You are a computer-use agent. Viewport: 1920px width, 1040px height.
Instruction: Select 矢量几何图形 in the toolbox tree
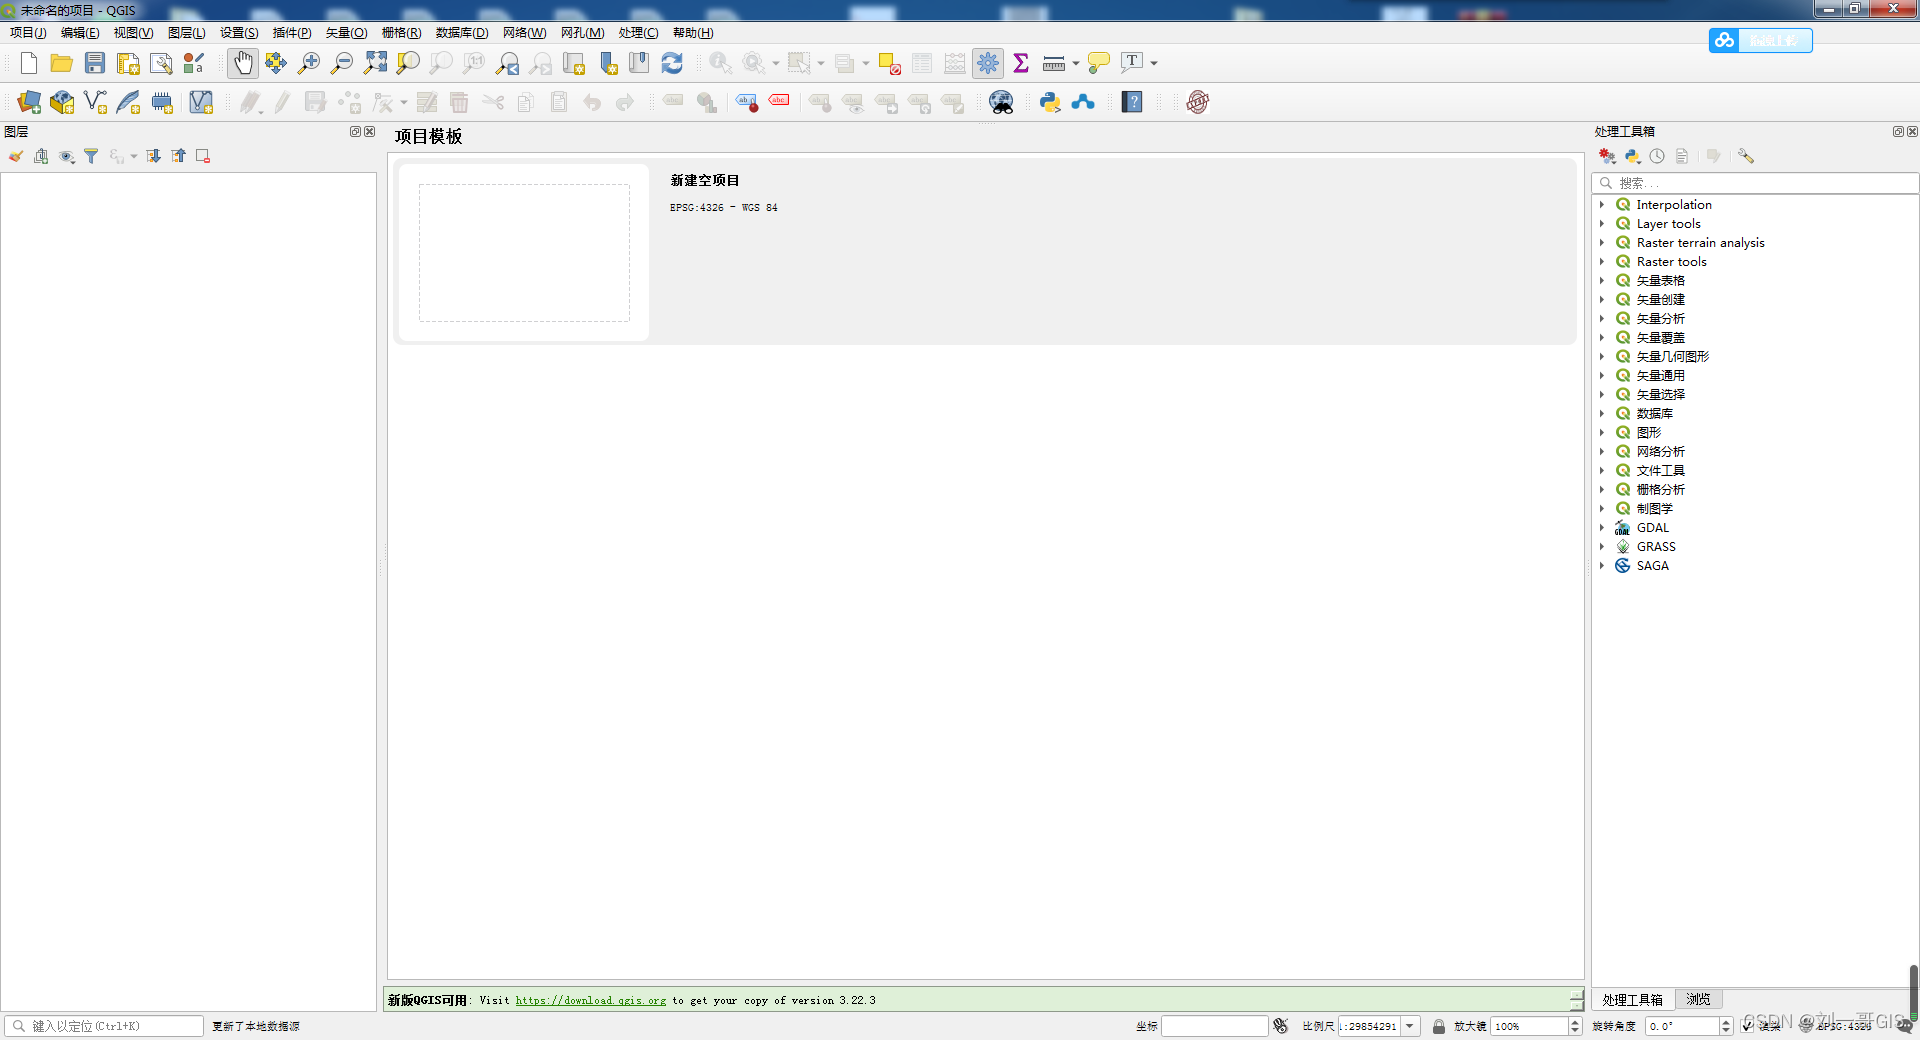[x=1672, y=357]
